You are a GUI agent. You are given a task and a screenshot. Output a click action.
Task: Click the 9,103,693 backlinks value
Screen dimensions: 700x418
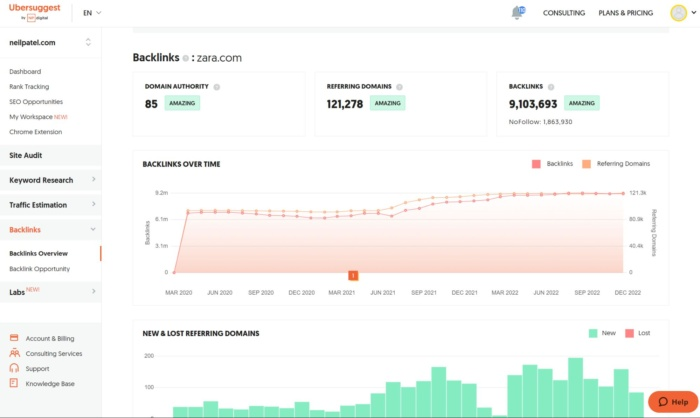point(533,104)
